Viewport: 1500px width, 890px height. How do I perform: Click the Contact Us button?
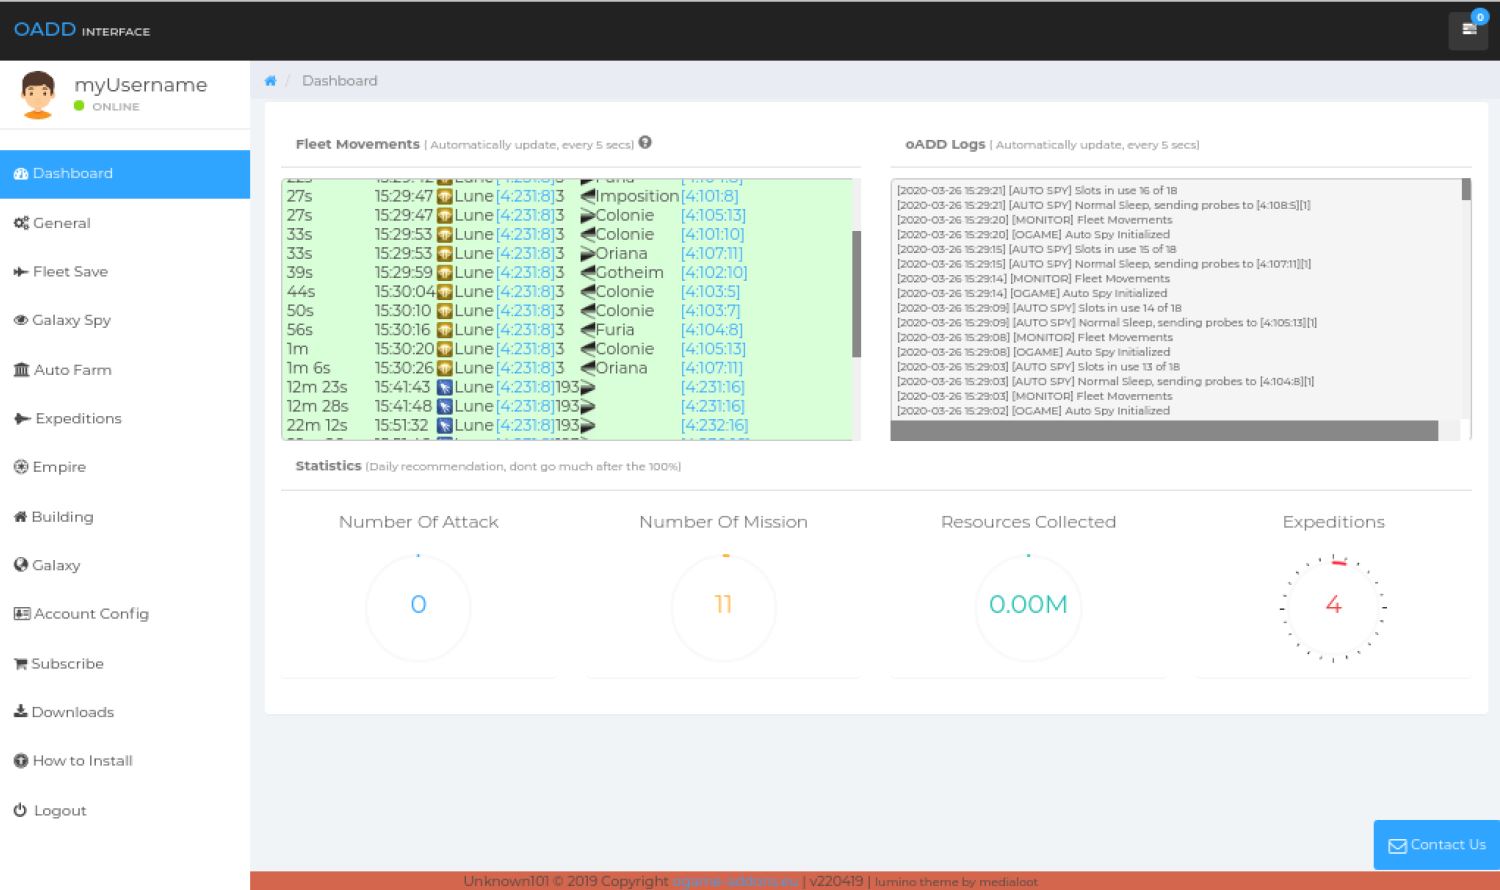coord(1436,845)
